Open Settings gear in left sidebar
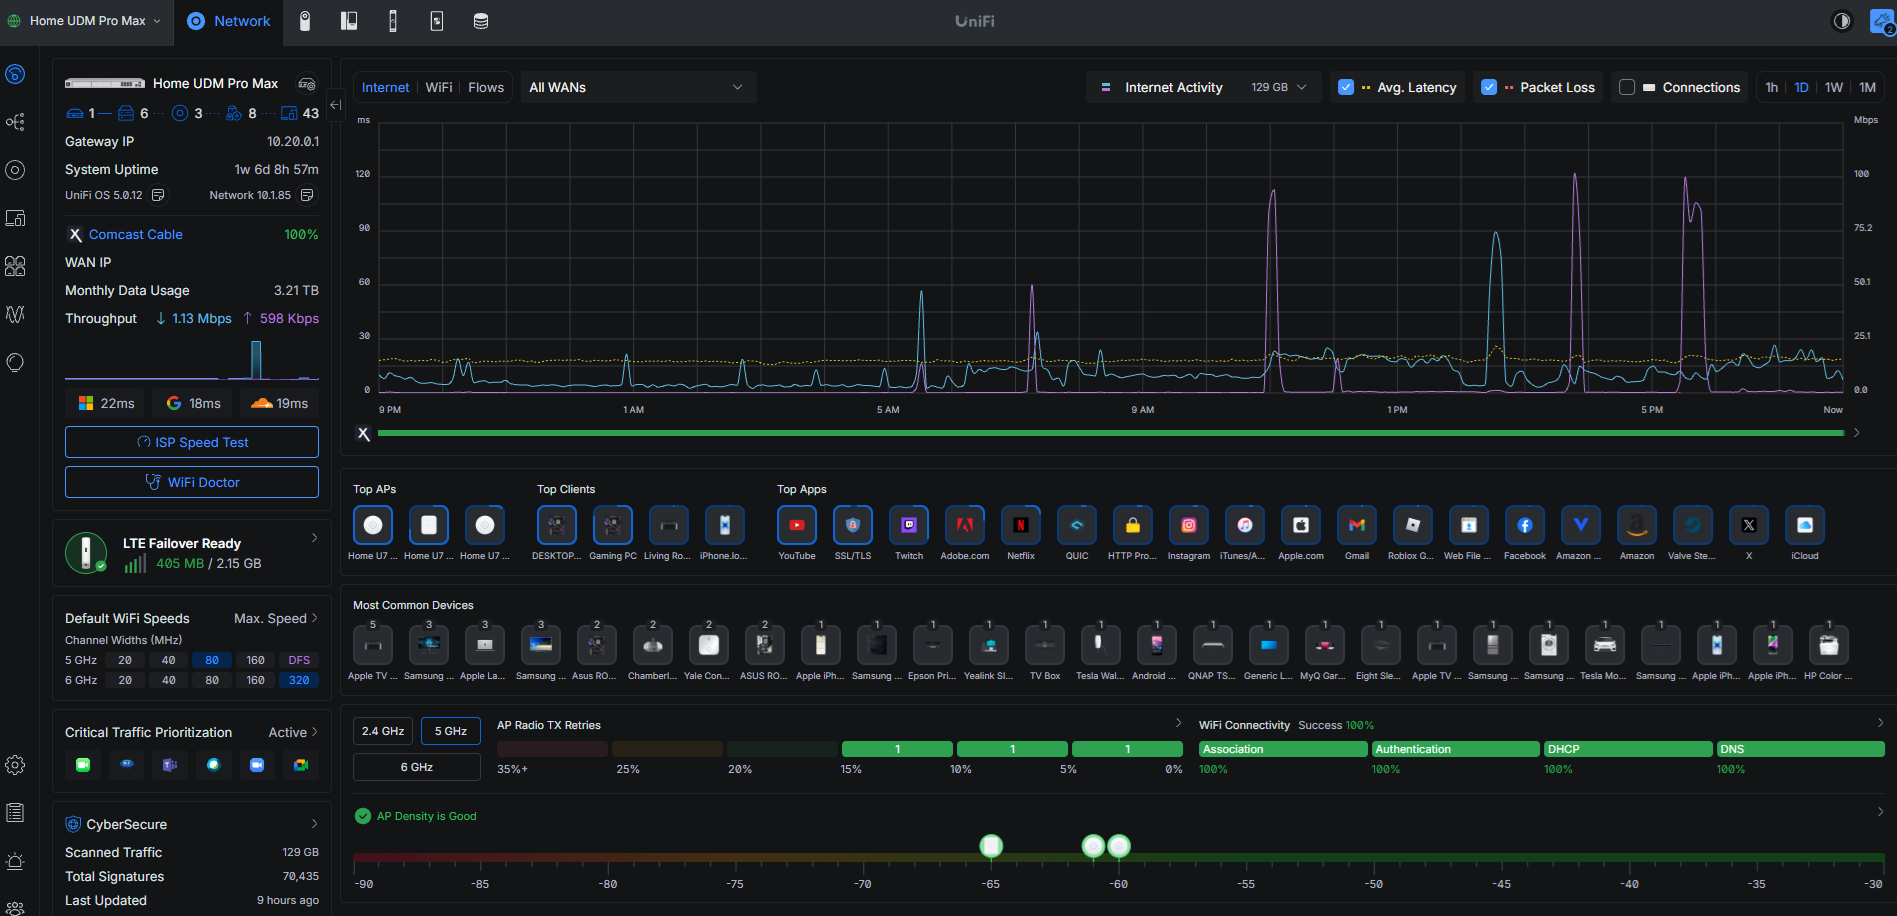Image resolution: width=1897 pixels, height=916 pixels. 15,765
